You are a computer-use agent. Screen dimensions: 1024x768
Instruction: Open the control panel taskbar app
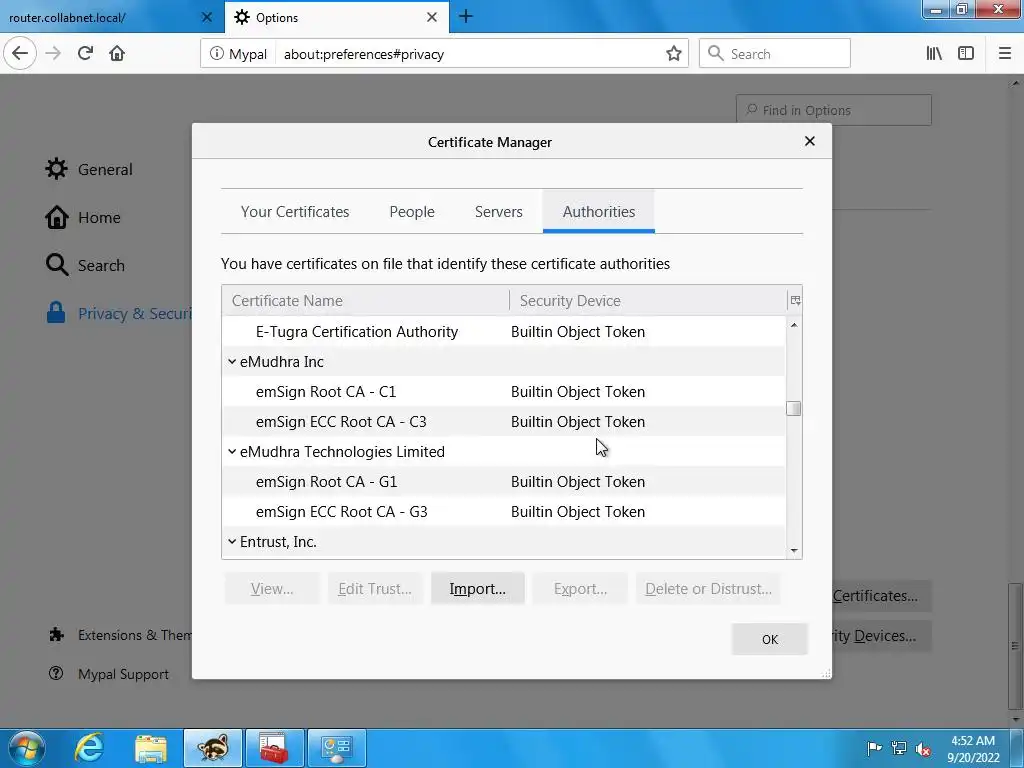[x=336, y=748]
